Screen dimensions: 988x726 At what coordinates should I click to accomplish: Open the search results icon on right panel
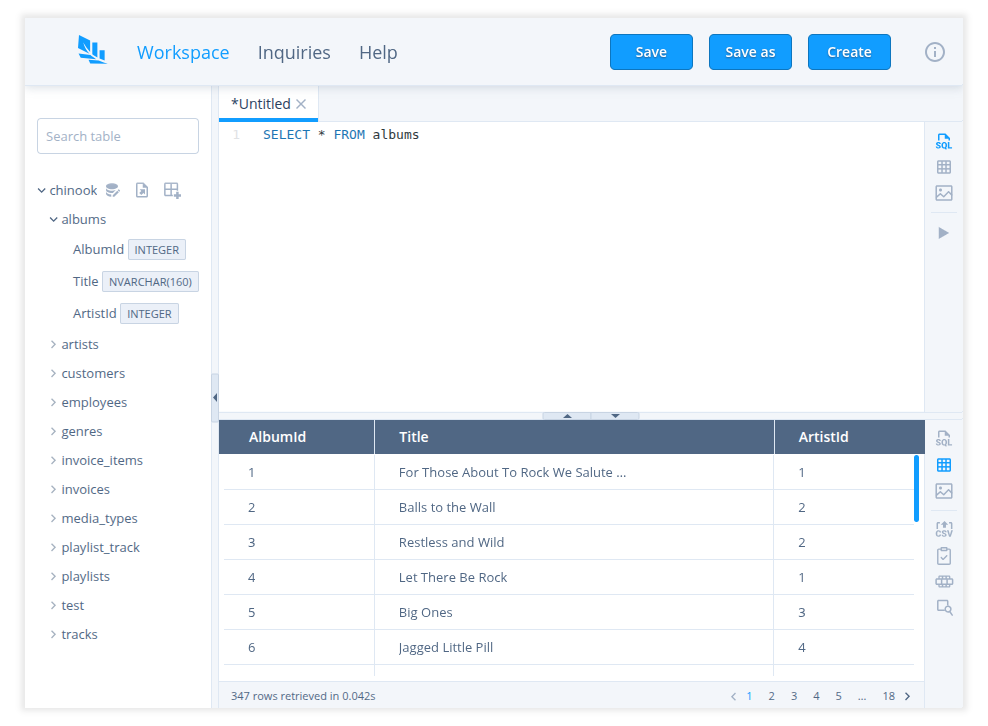943,606
